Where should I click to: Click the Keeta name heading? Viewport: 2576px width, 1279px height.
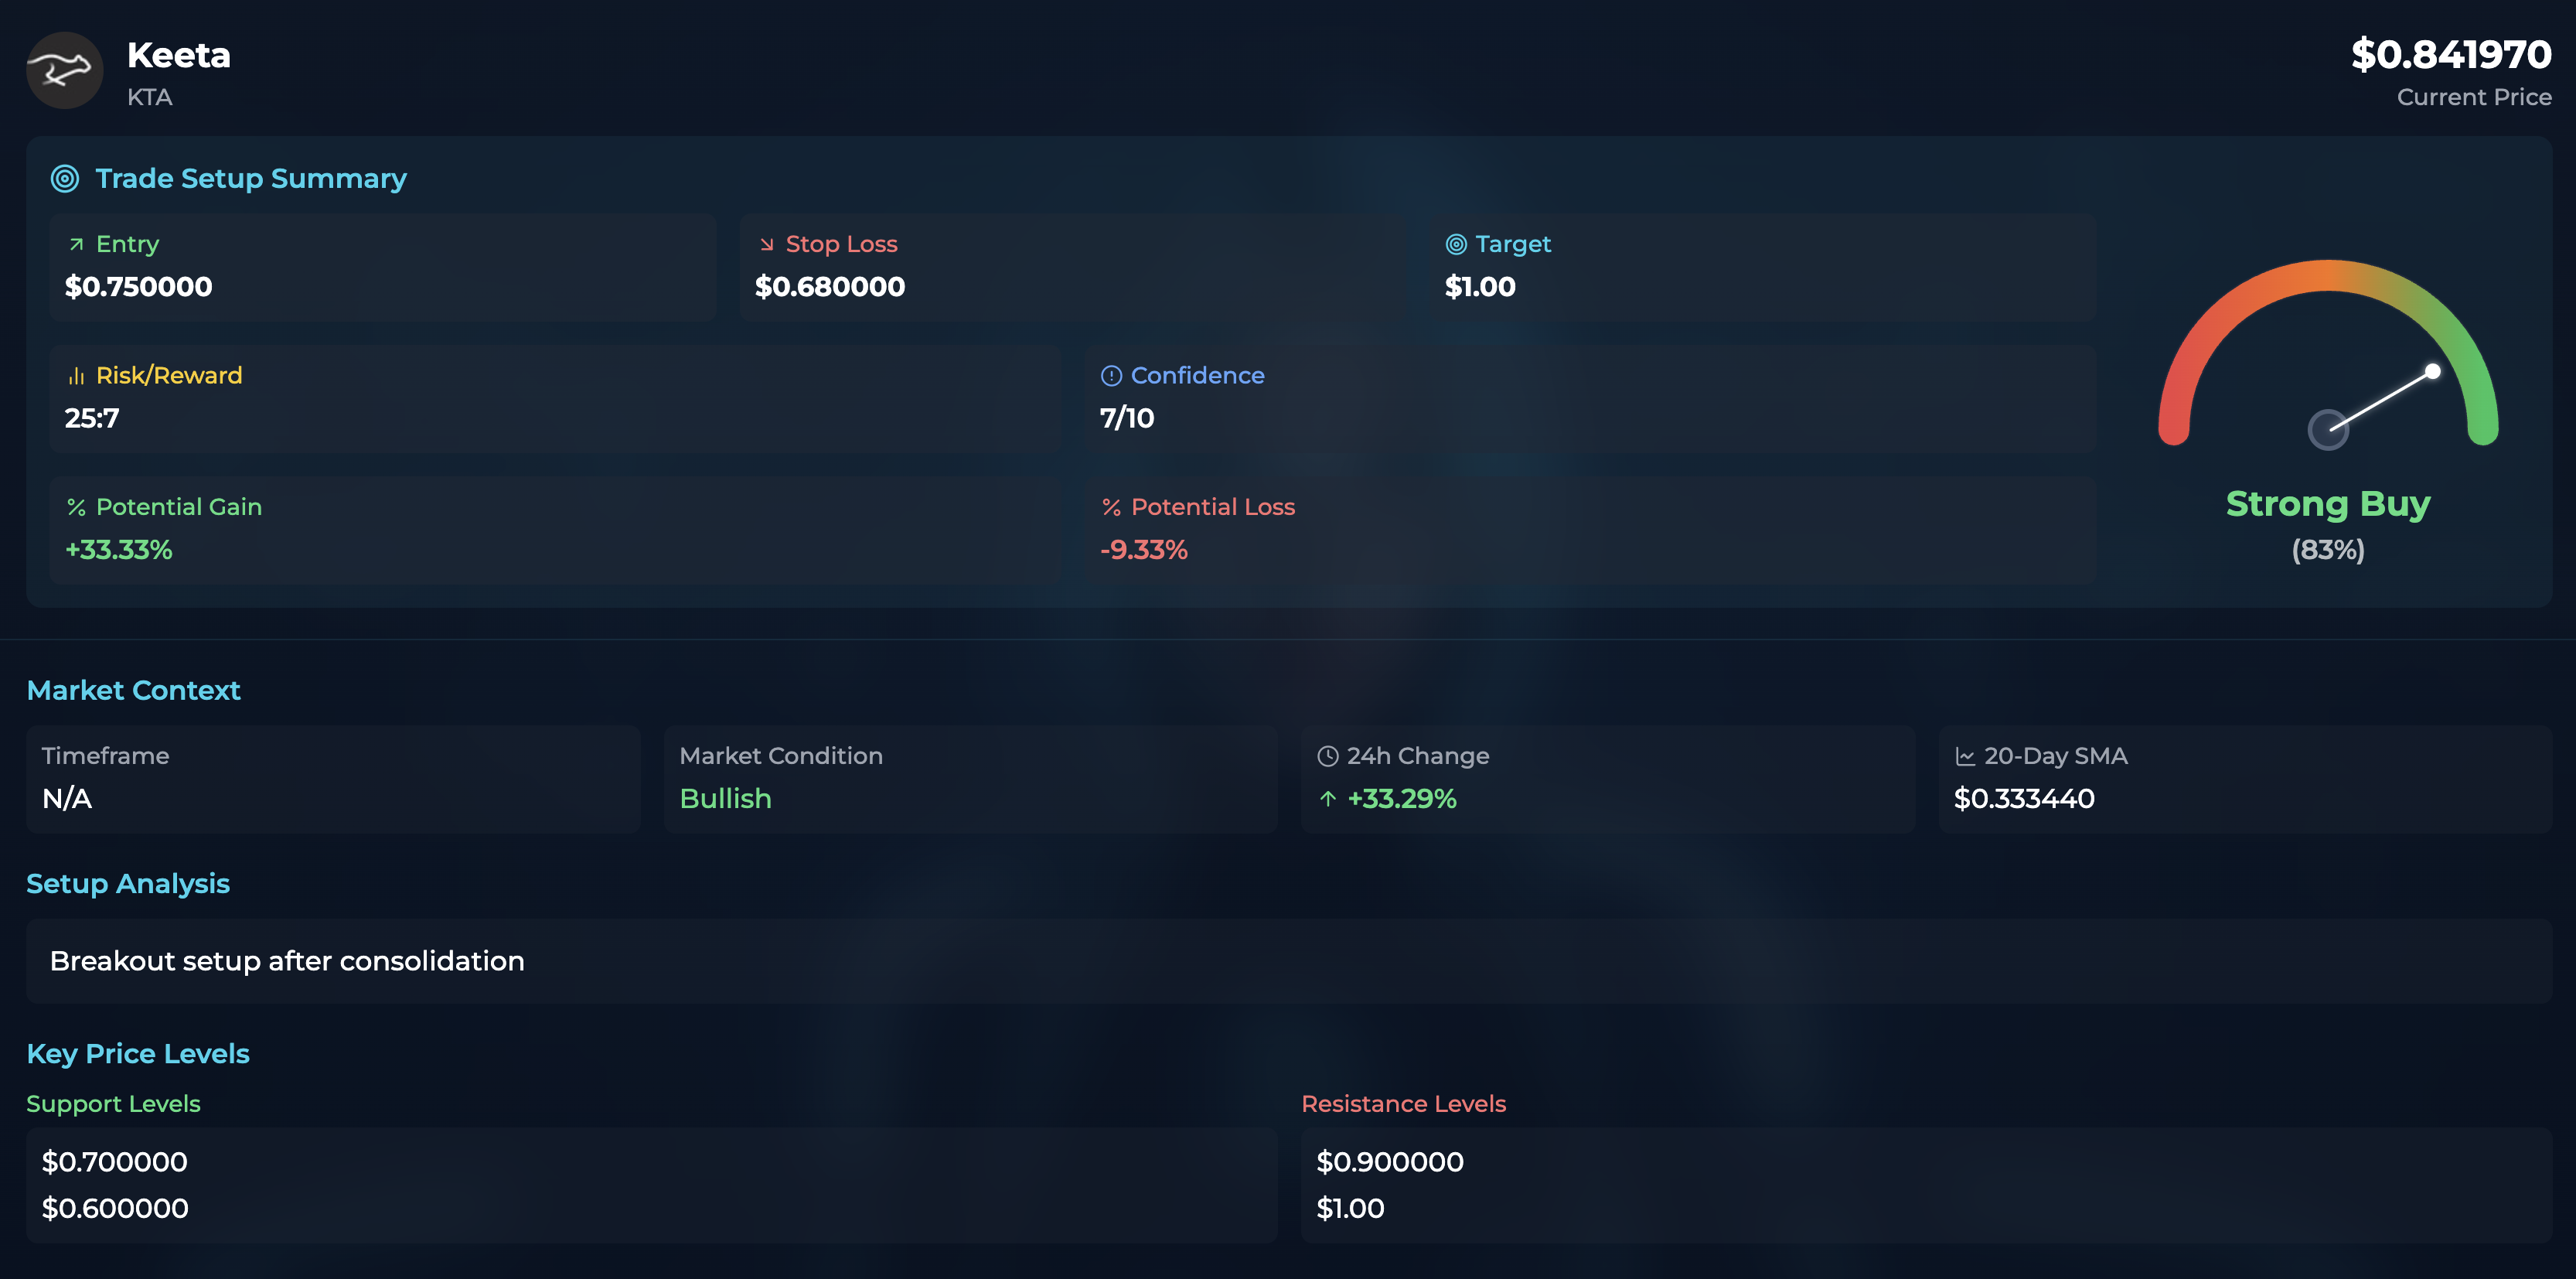click(179, 55)
